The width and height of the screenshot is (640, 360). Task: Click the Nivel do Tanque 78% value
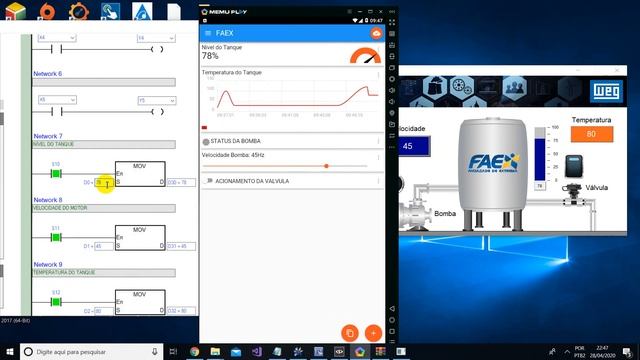click(x=210, y=56)
